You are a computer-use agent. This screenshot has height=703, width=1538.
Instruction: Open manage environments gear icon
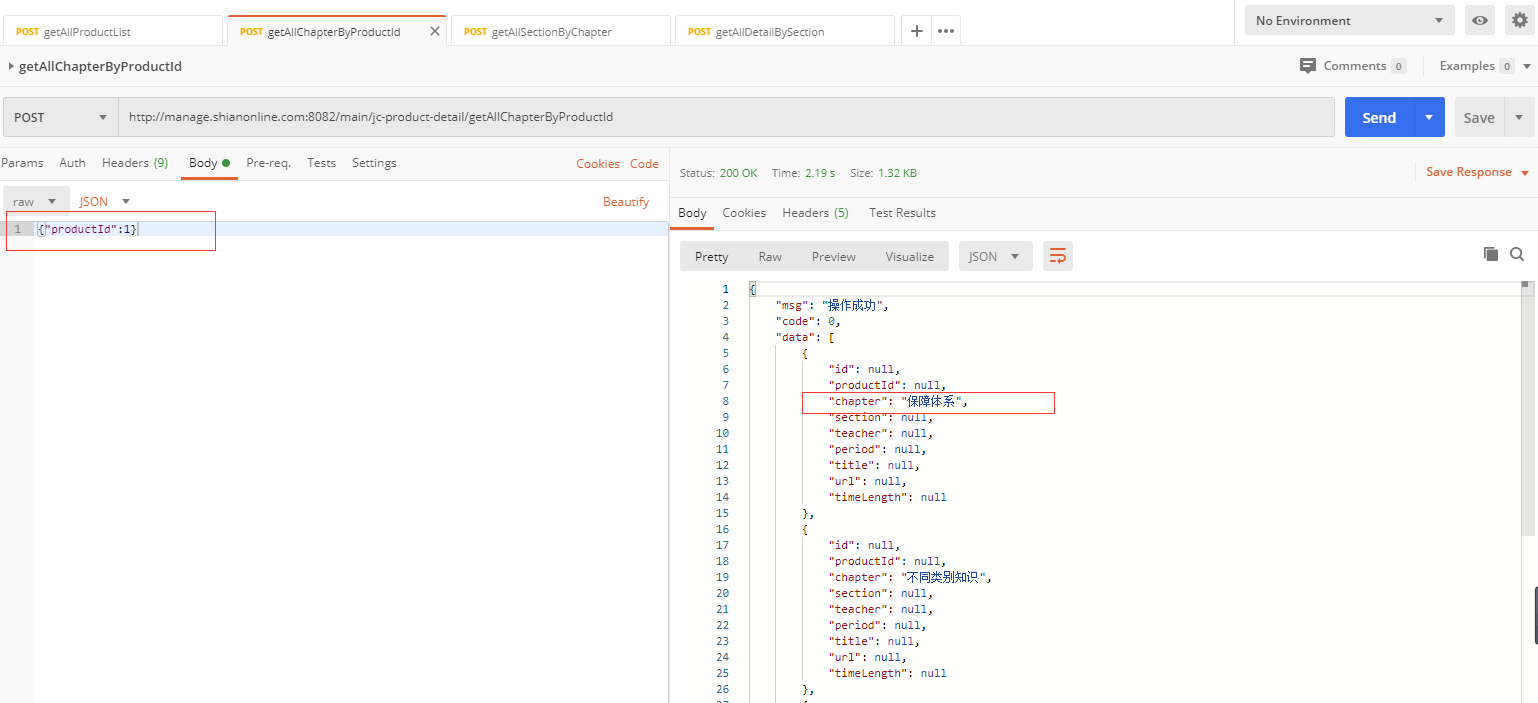[x=1519, y=20]
